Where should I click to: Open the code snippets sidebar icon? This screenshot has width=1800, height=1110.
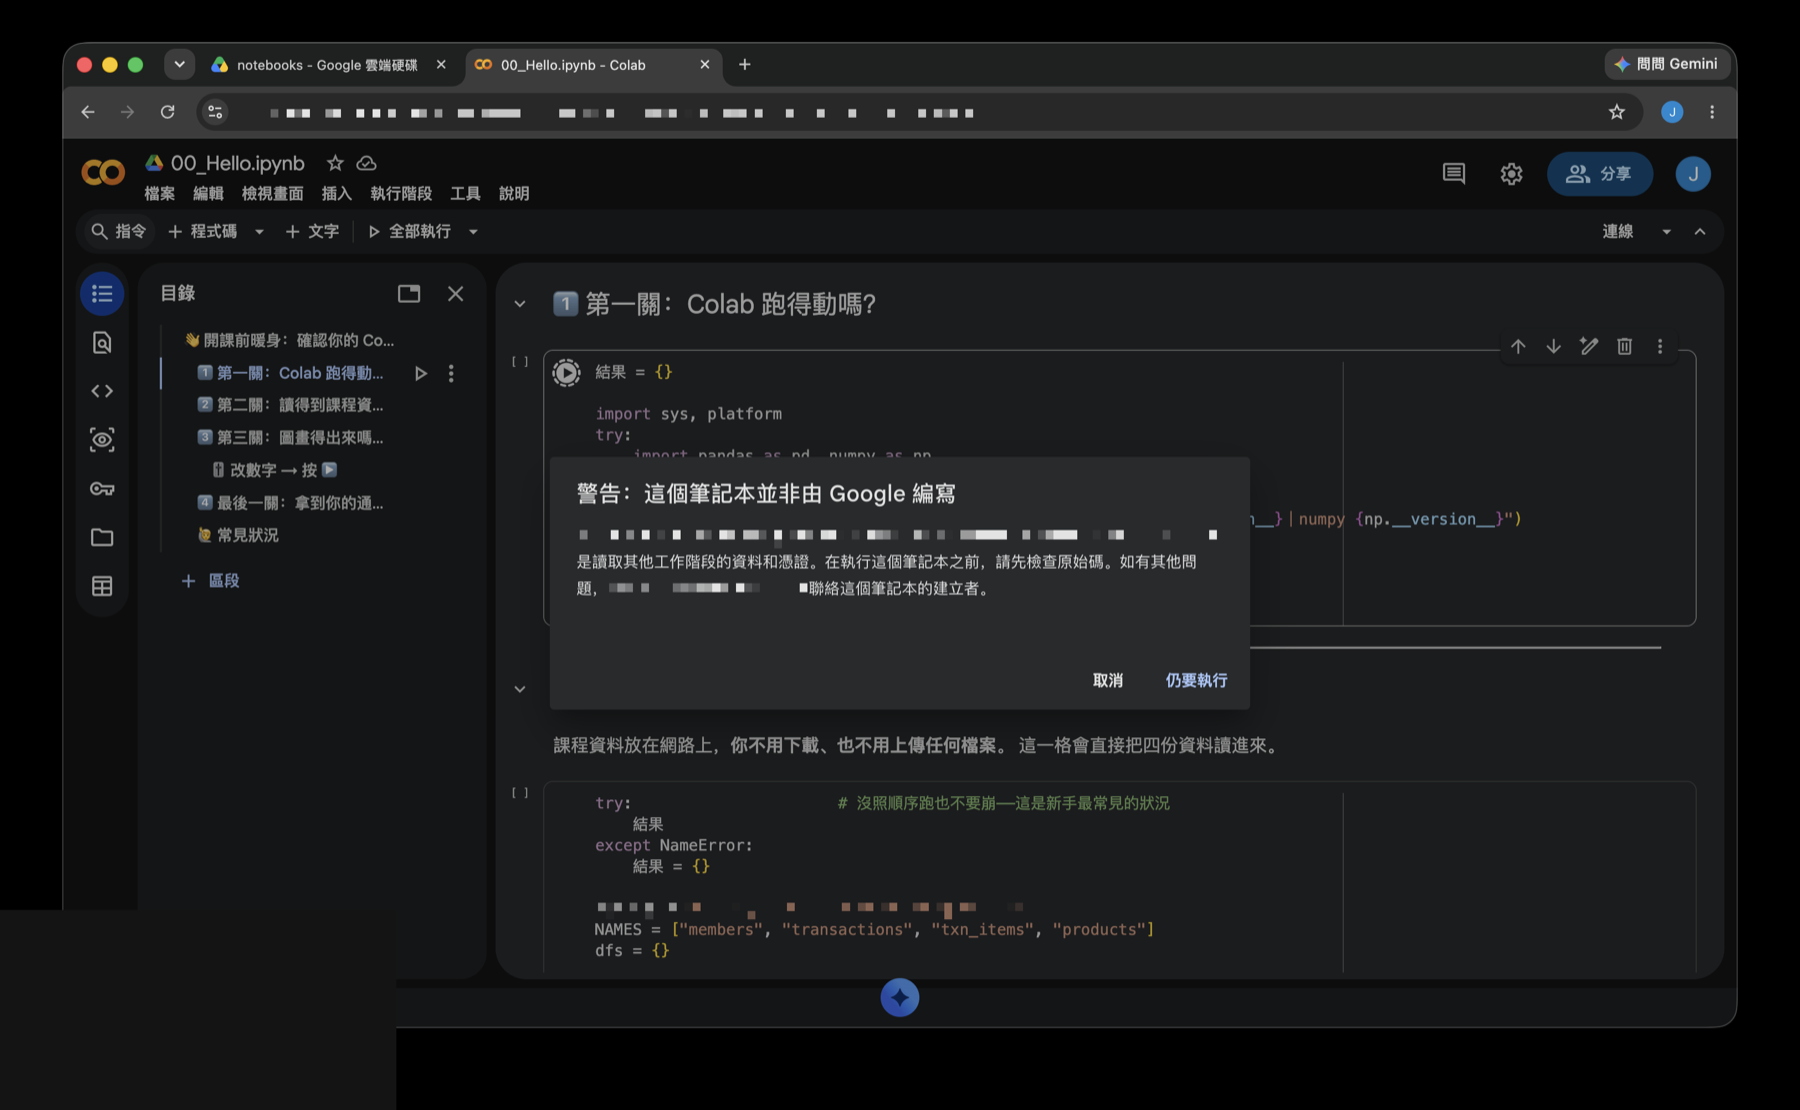102,391
